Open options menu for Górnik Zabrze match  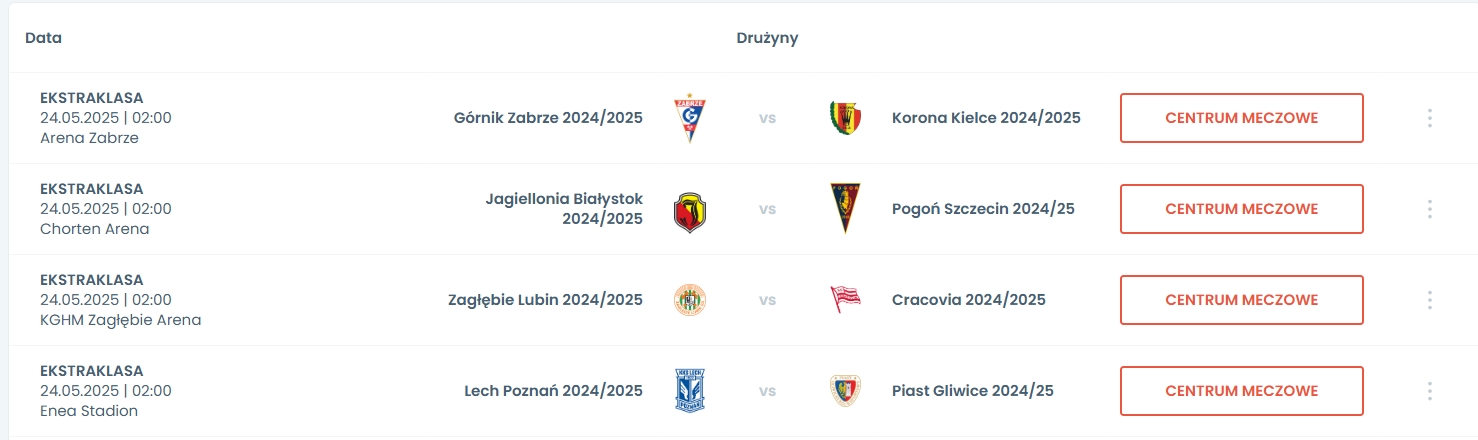tap(1430, 118)
